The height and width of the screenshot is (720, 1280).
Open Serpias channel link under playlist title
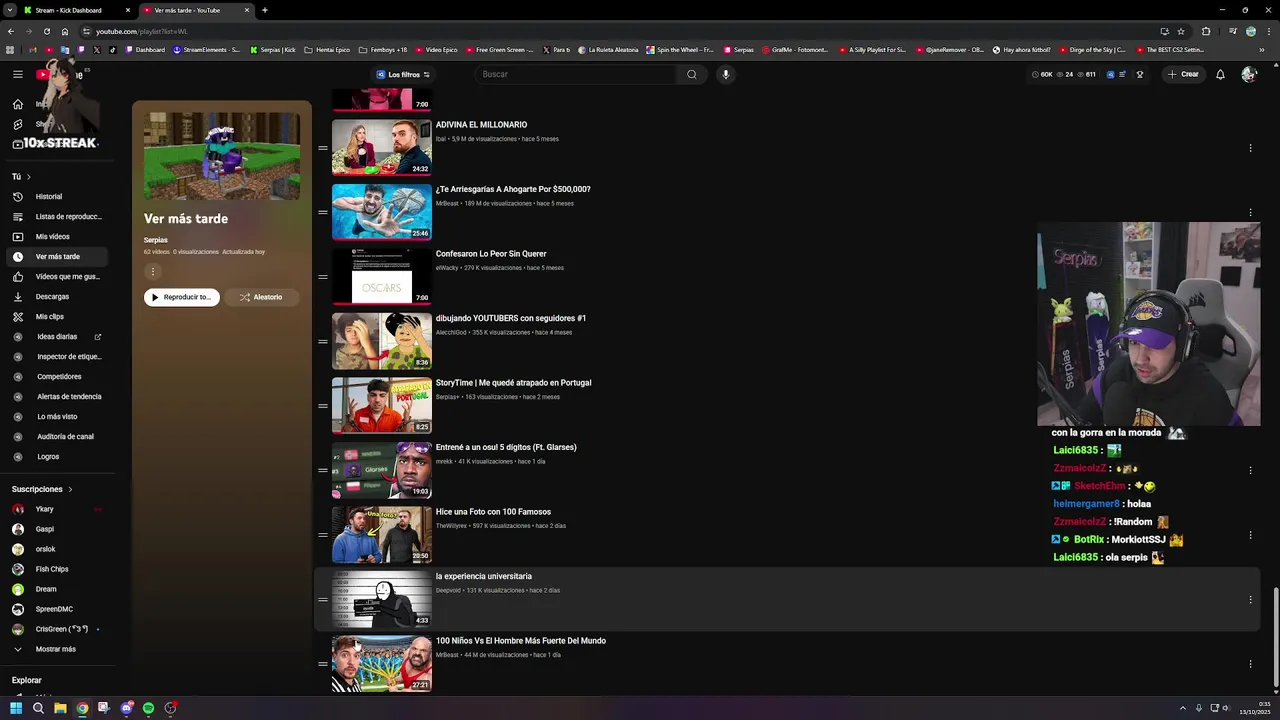155,240
